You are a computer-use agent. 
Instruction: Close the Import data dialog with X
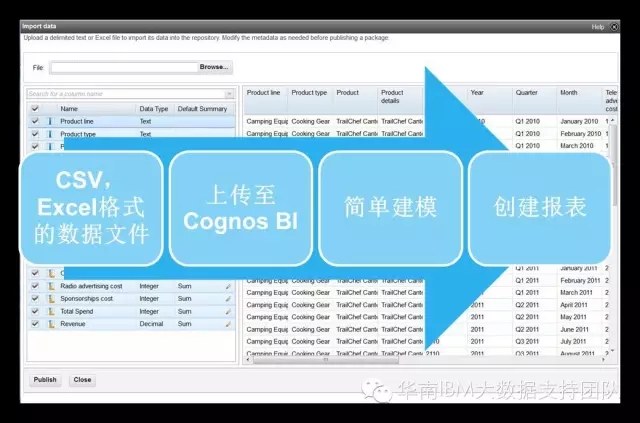(614, 27)
